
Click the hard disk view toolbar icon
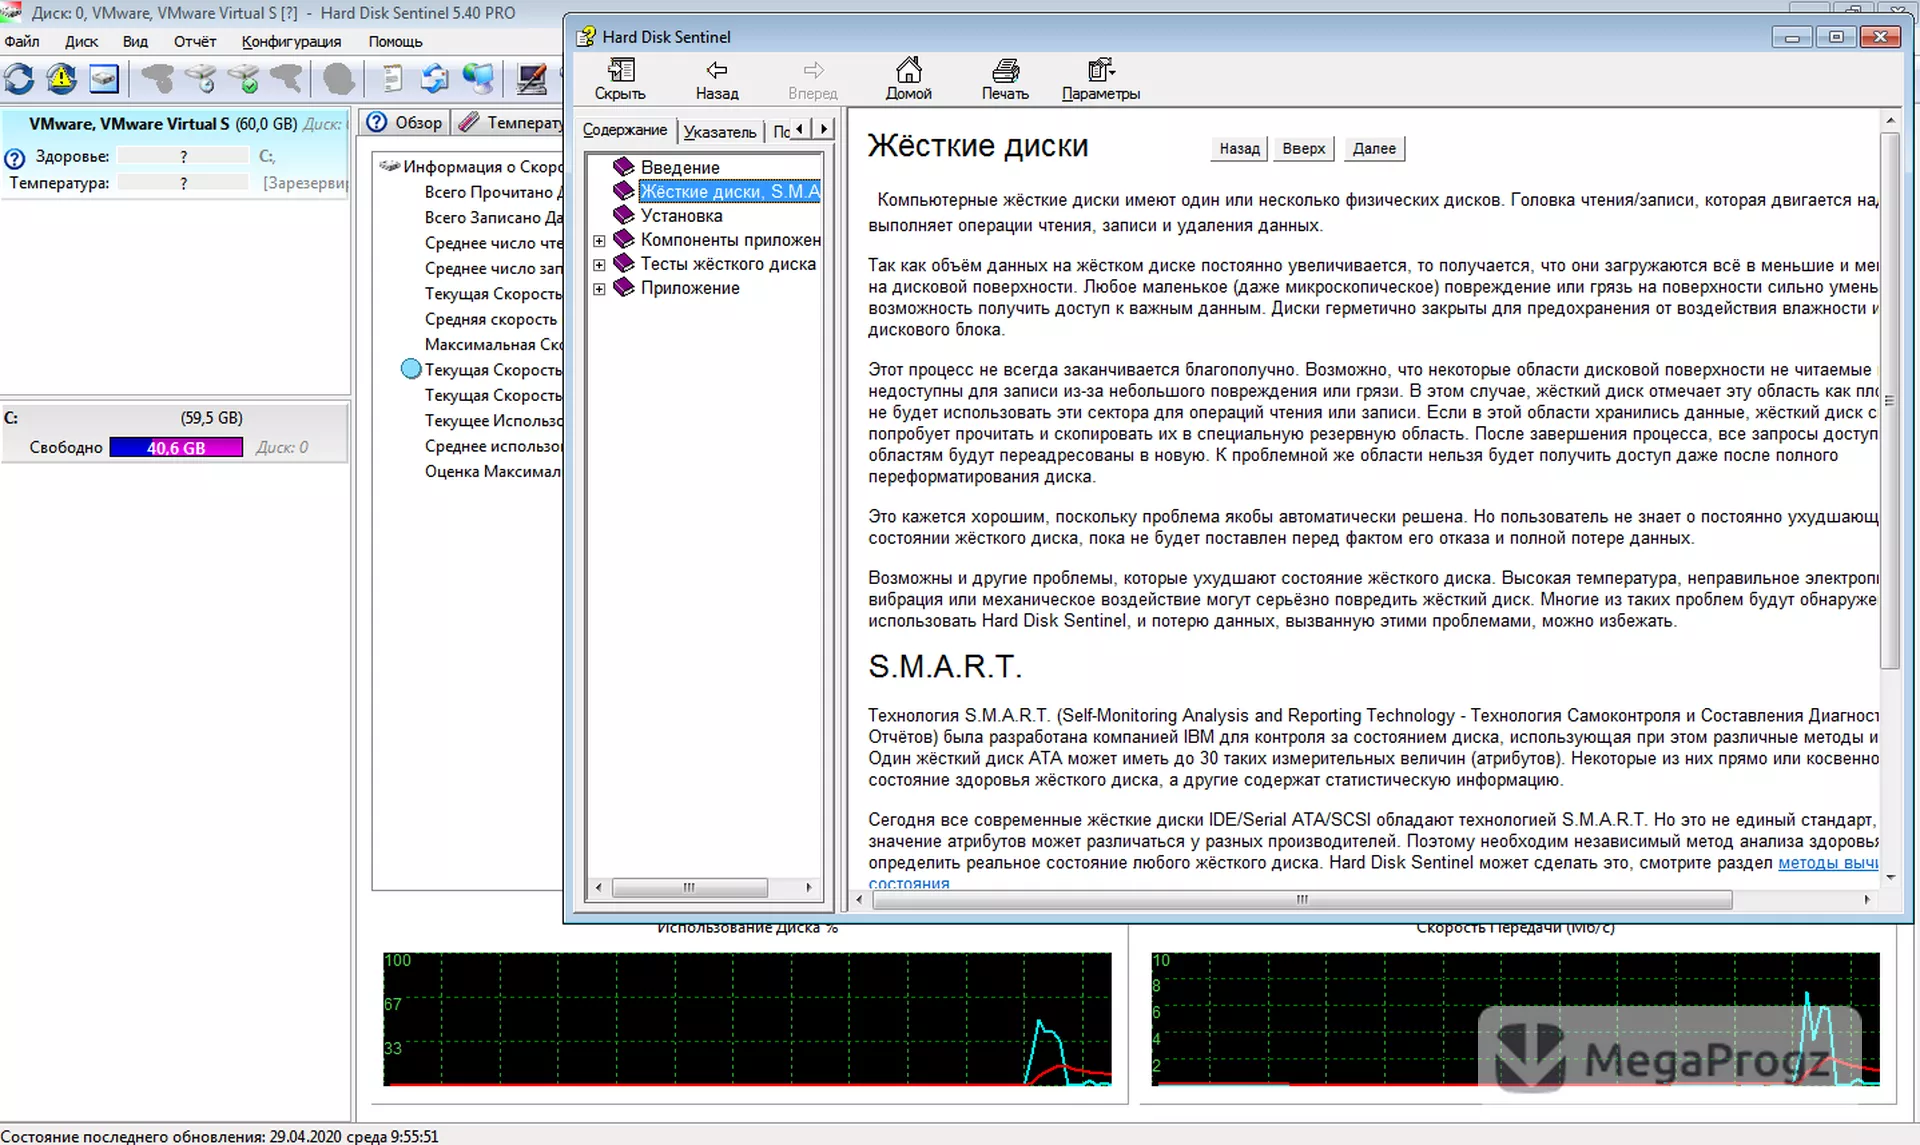pos(104,78)
